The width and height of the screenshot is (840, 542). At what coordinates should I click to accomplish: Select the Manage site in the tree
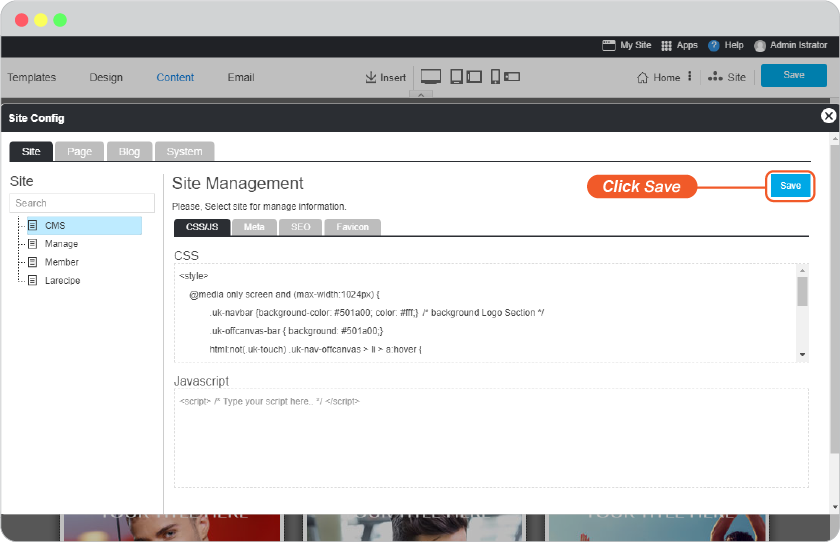(61, 244)
